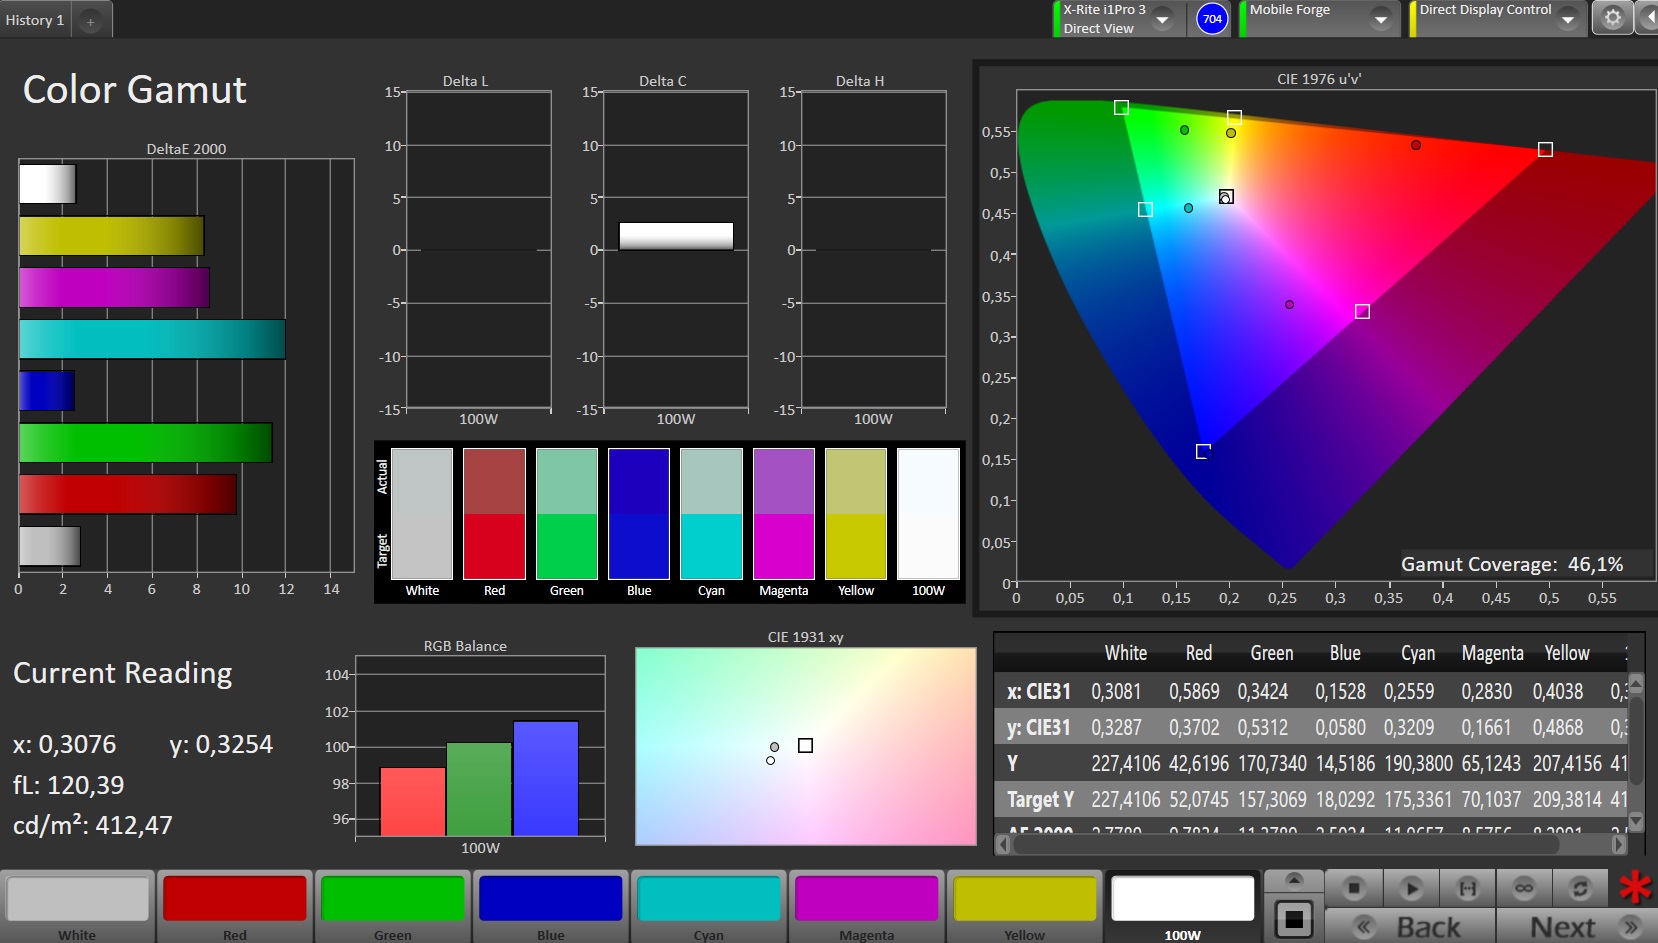Click the Back button
Viewport: 1658px width, 943px height.
1411,926
